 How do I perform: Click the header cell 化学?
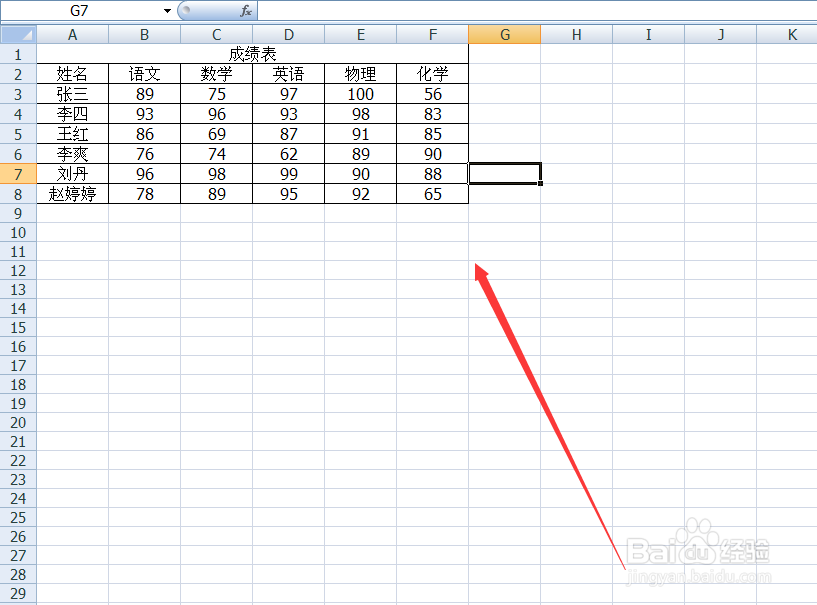(x=432, y=74)
